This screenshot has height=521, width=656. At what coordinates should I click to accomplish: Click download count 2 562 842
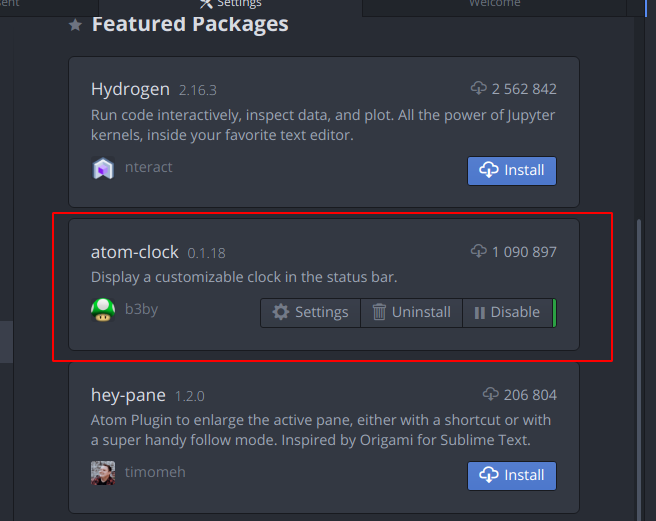click(x=524, y=89)
